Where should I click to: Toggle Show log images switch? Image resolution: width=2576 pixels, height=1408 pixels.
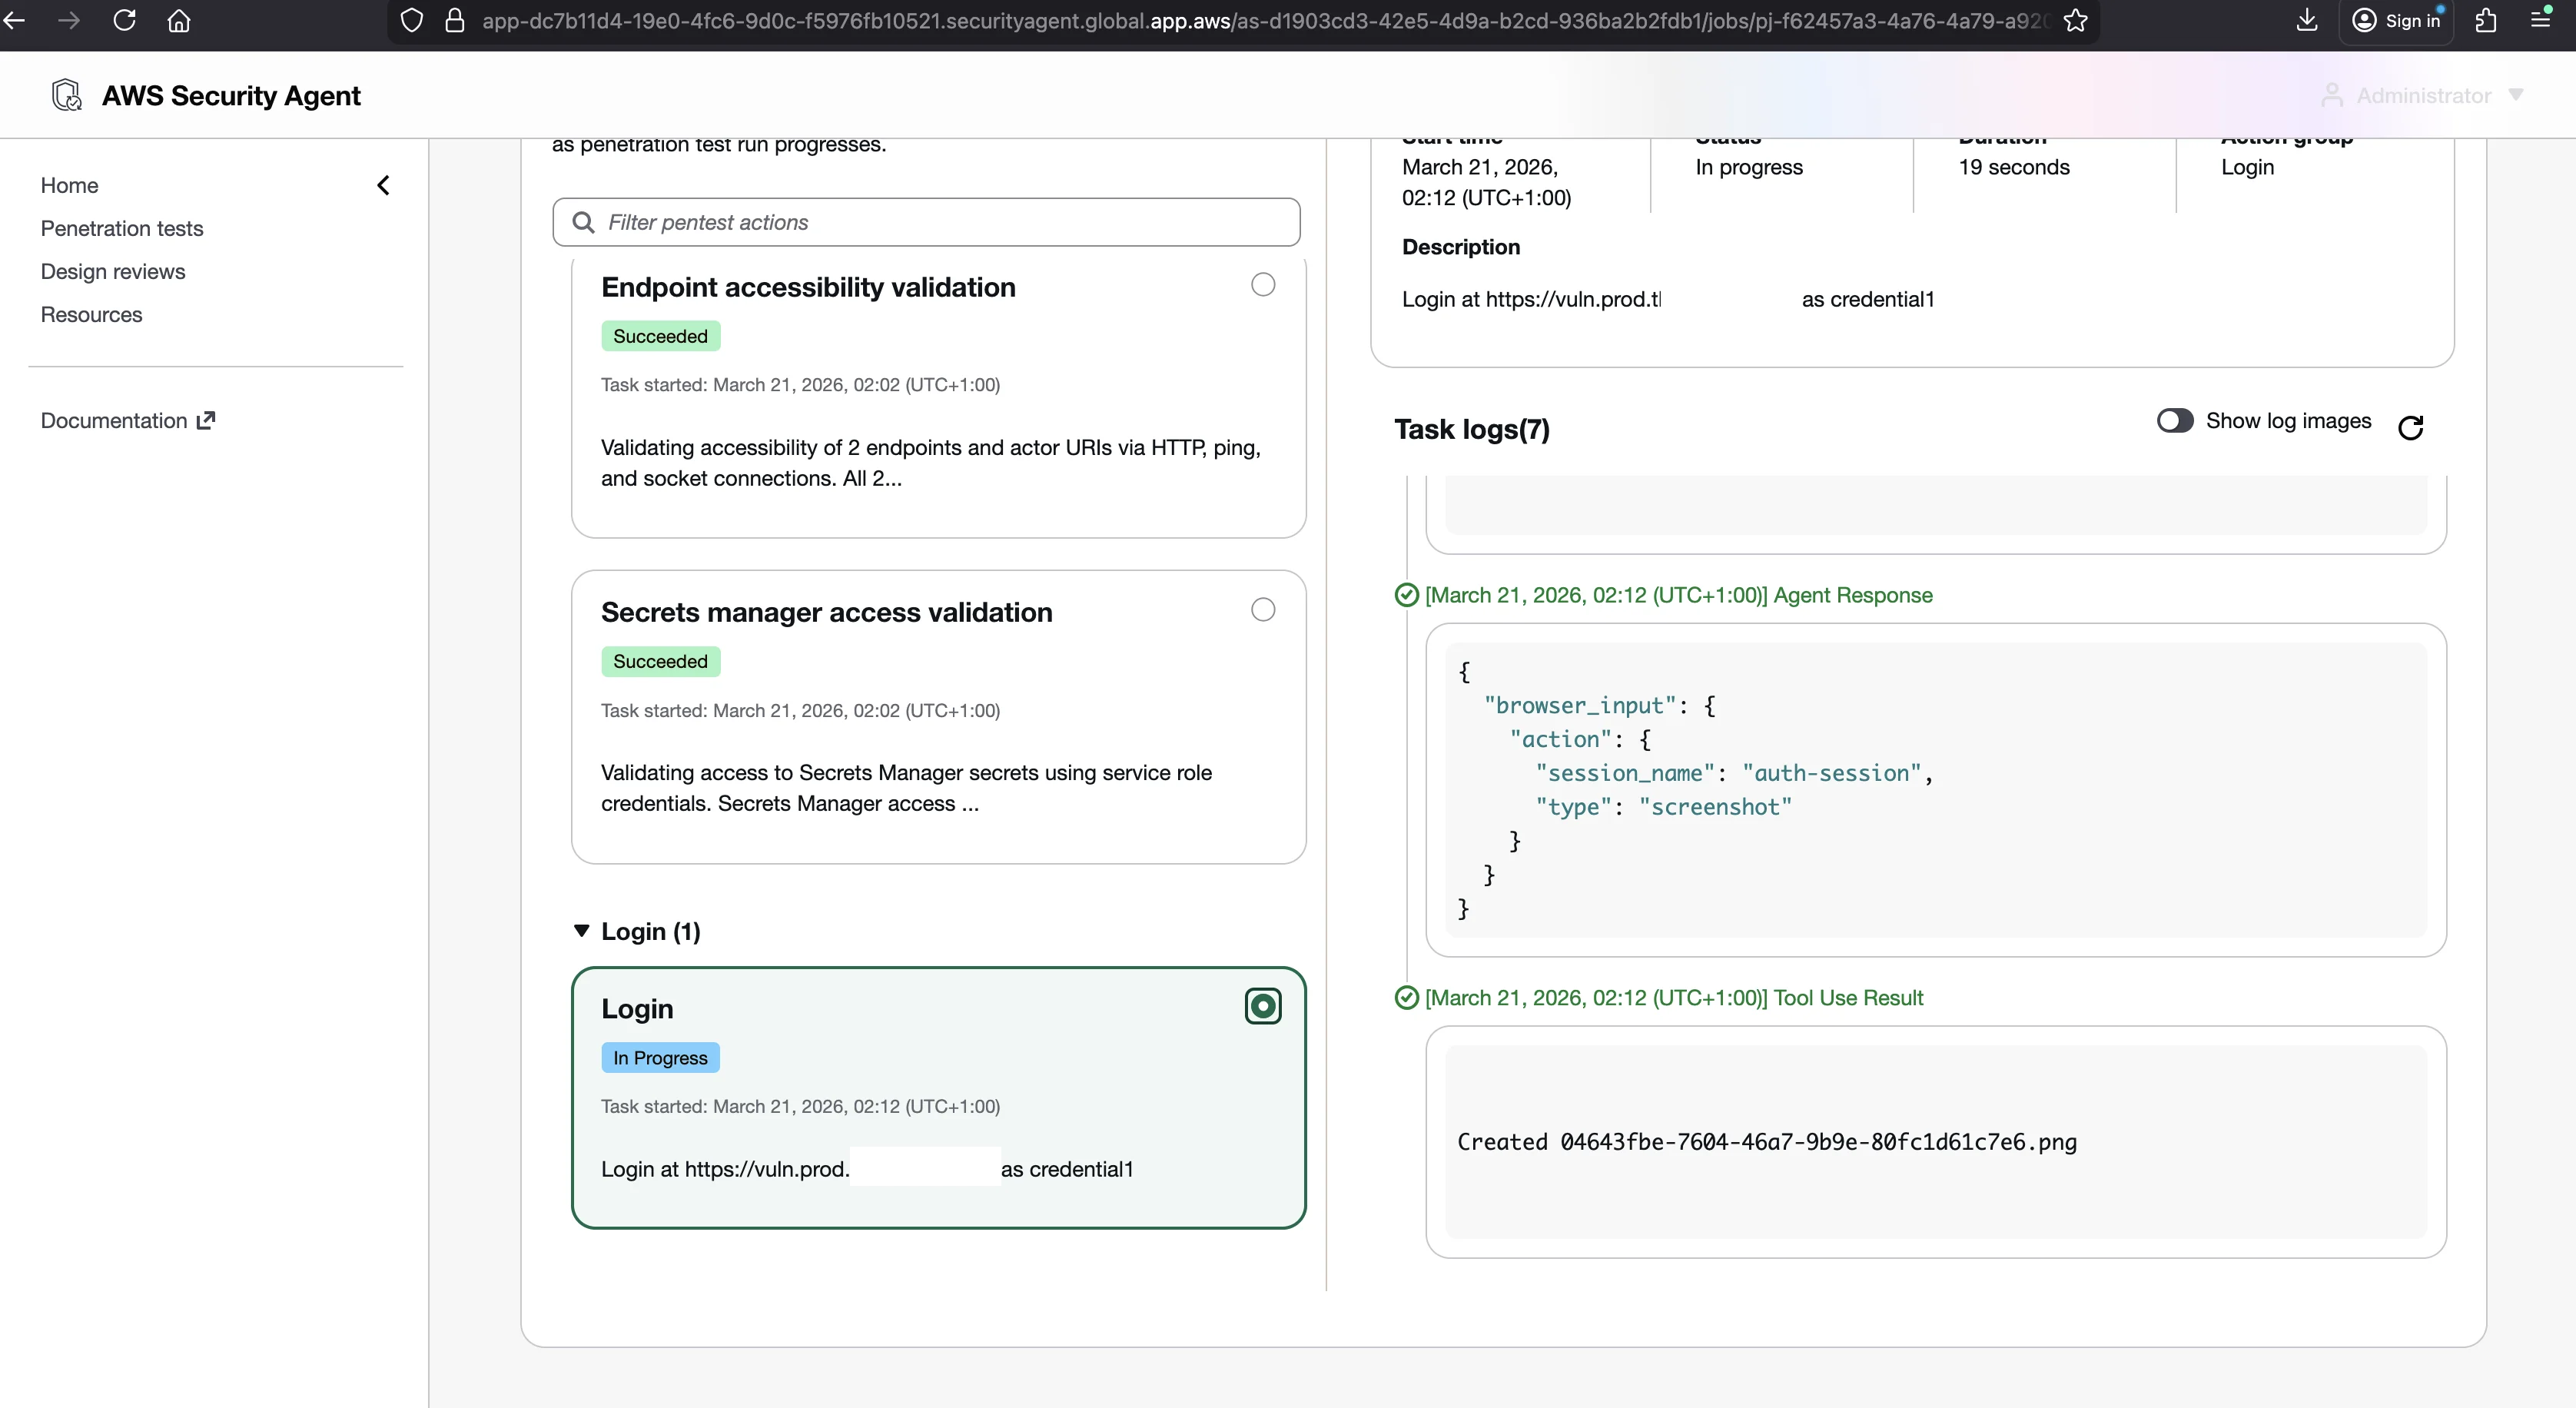pyautogui.click(x=2174, y=420)
